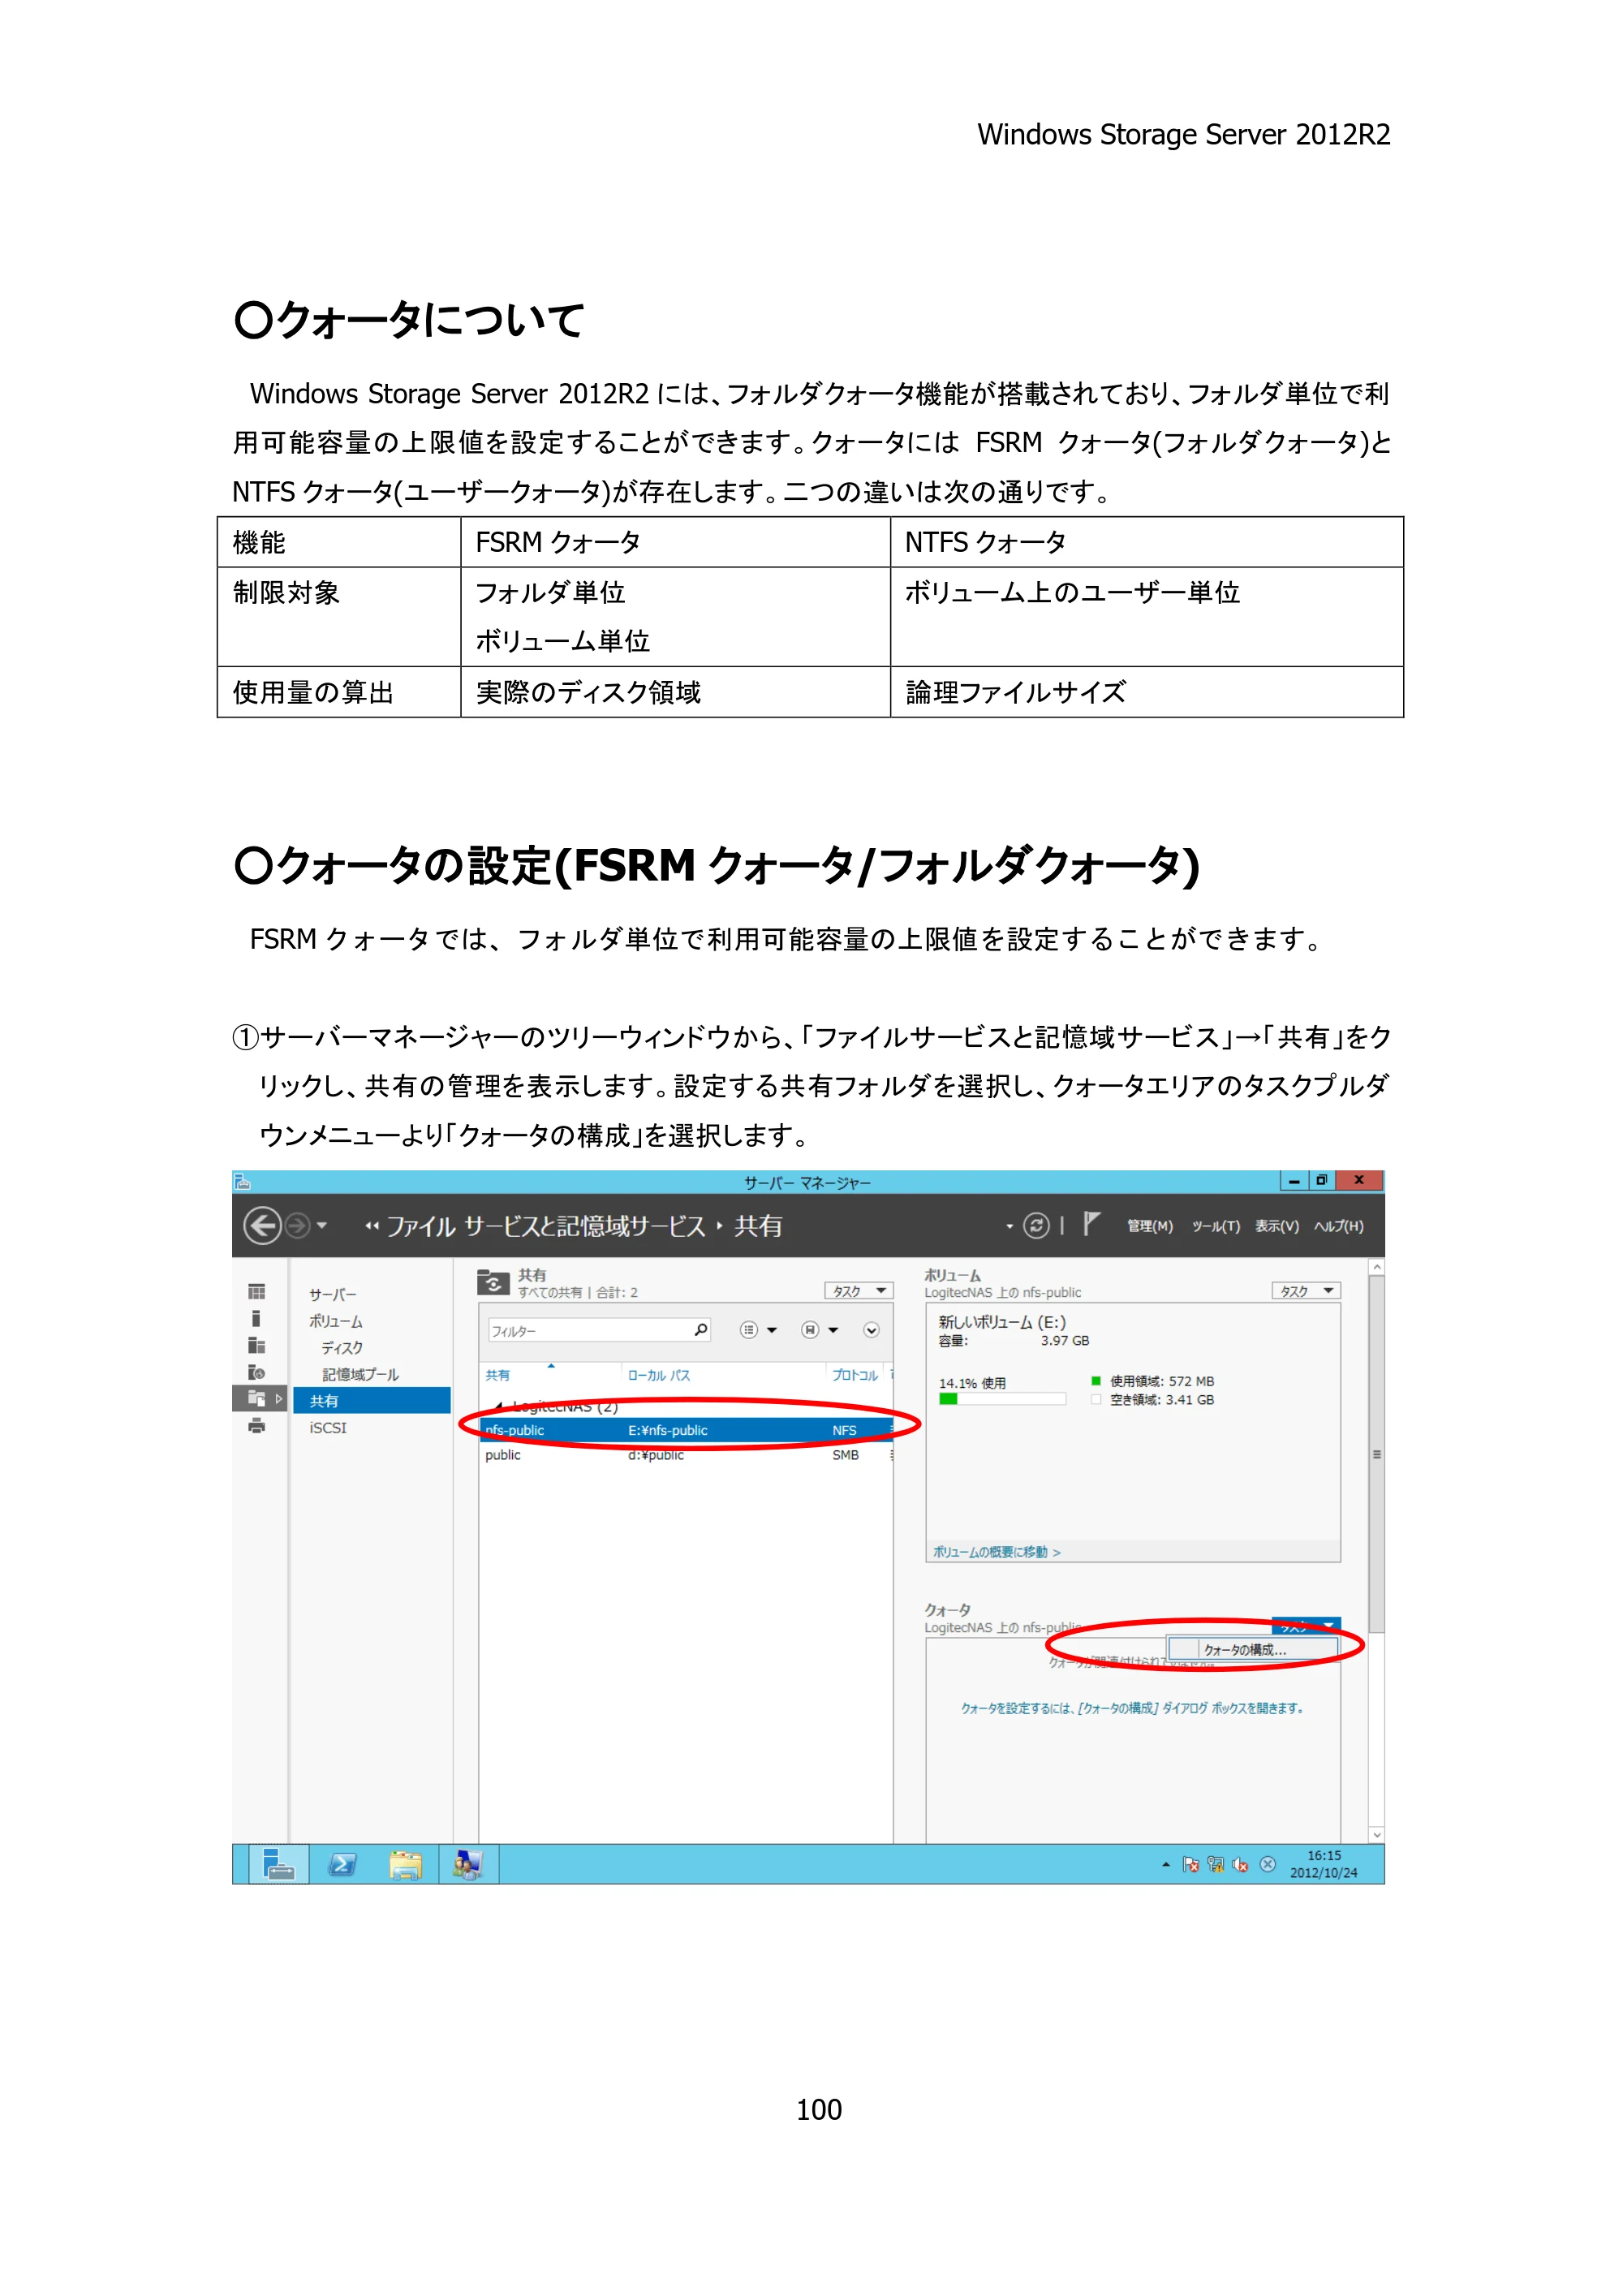Viewport: 1623px width, 2296px height.
Task: Click the local server icon in the sidebar
Action: pos(256,1319)
